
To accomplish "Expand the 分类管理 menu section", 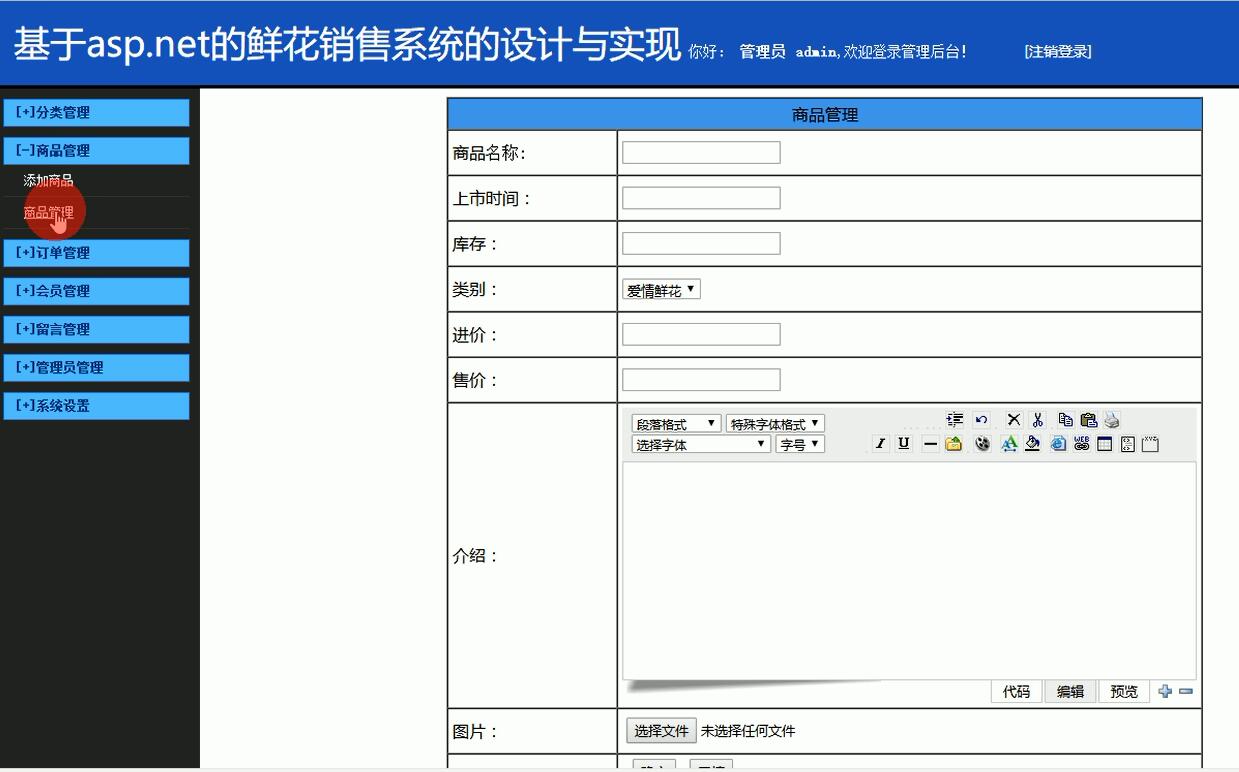I will point(96,113).
